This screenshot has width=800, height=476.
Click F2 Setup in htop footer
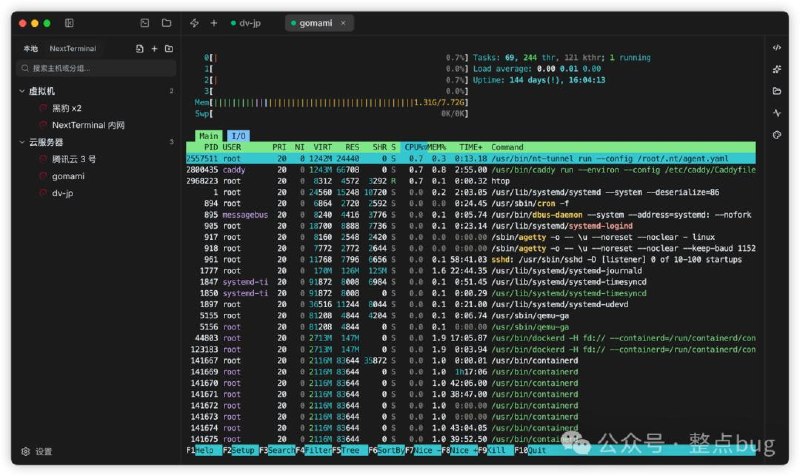point(240,450)
